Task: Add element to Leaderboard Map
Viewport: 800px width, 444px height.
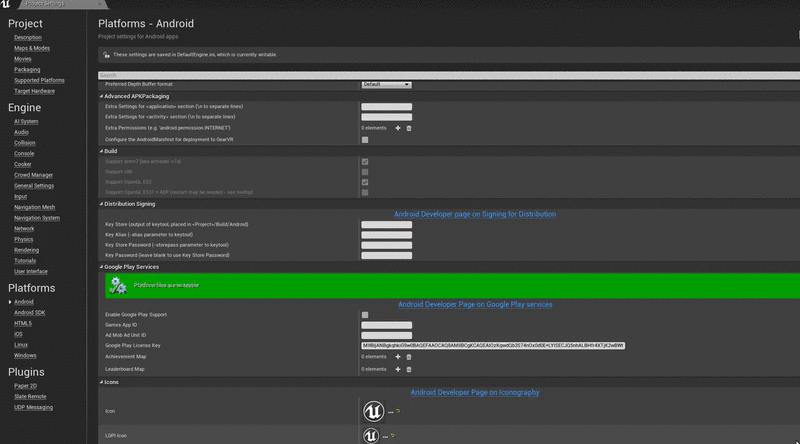Action: point(398,369)
